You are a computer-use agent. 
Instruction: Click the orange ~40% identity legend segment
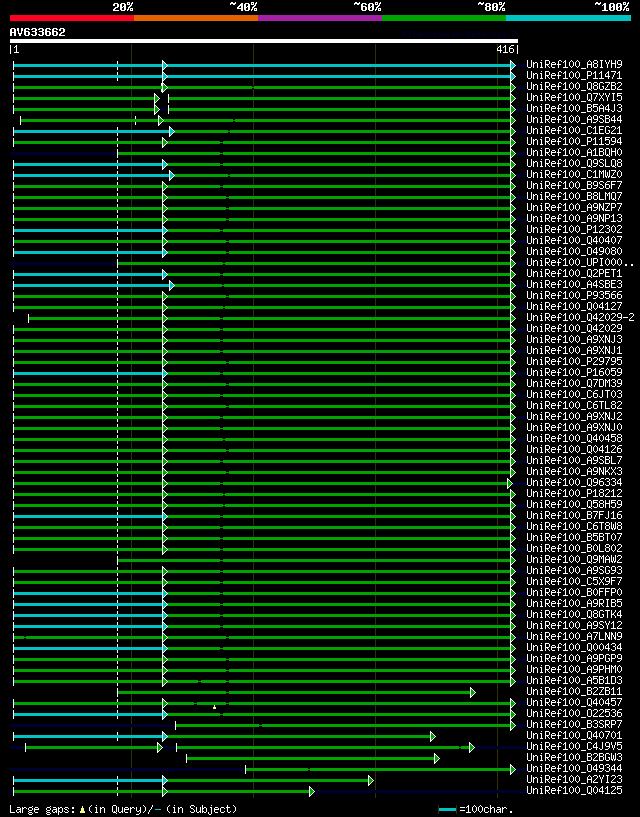196,18
